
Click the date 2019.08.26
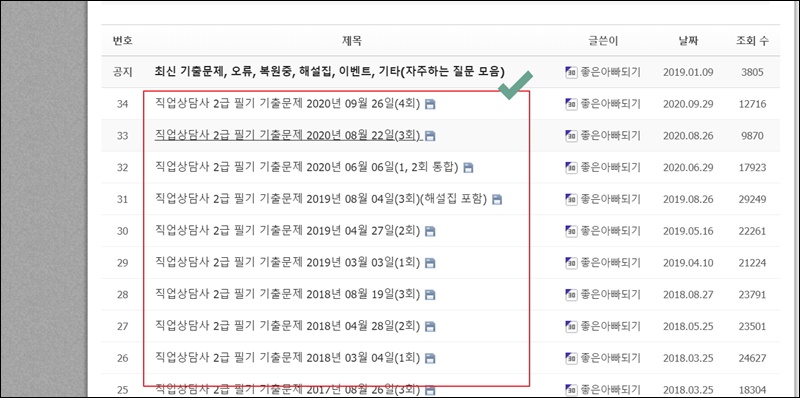point(688,199)
